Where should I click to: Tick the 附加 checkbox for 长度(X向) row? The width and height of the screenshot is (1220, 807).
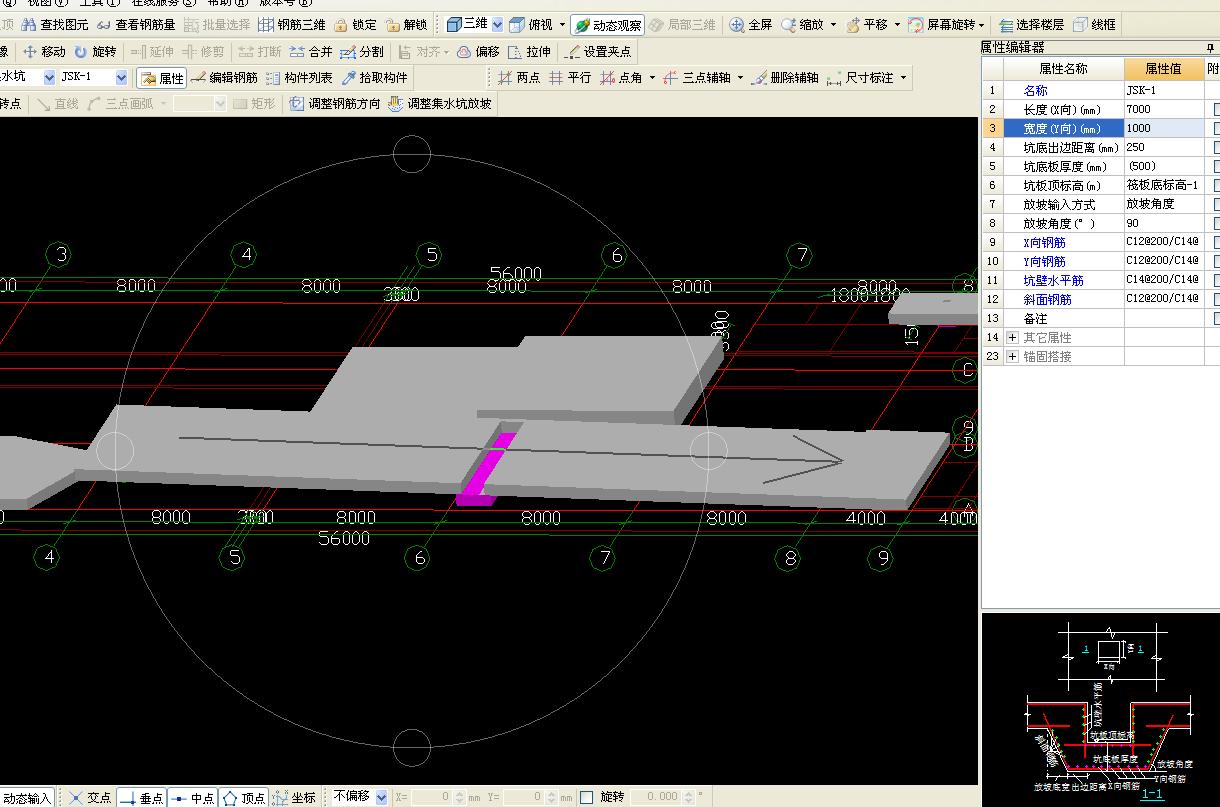click(x=1215, y=109)
